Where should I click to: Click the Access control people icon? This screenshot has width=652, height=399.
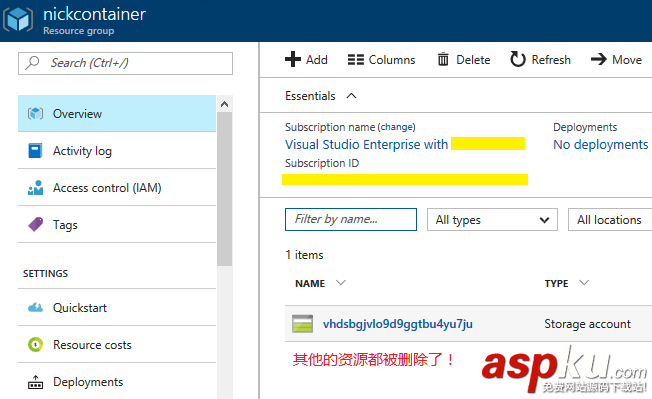(x=35, y=187)
